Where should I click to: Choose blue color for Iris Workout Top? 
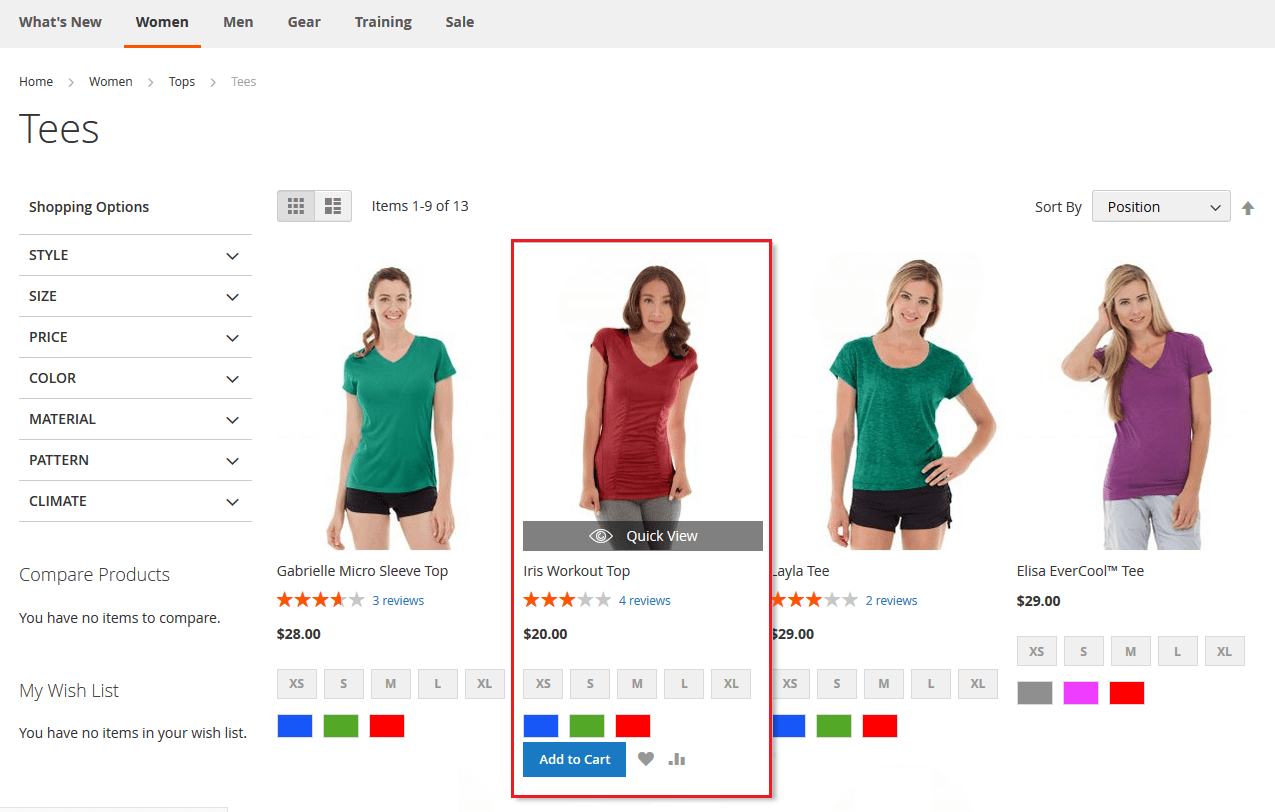click(x=541, y=726)
